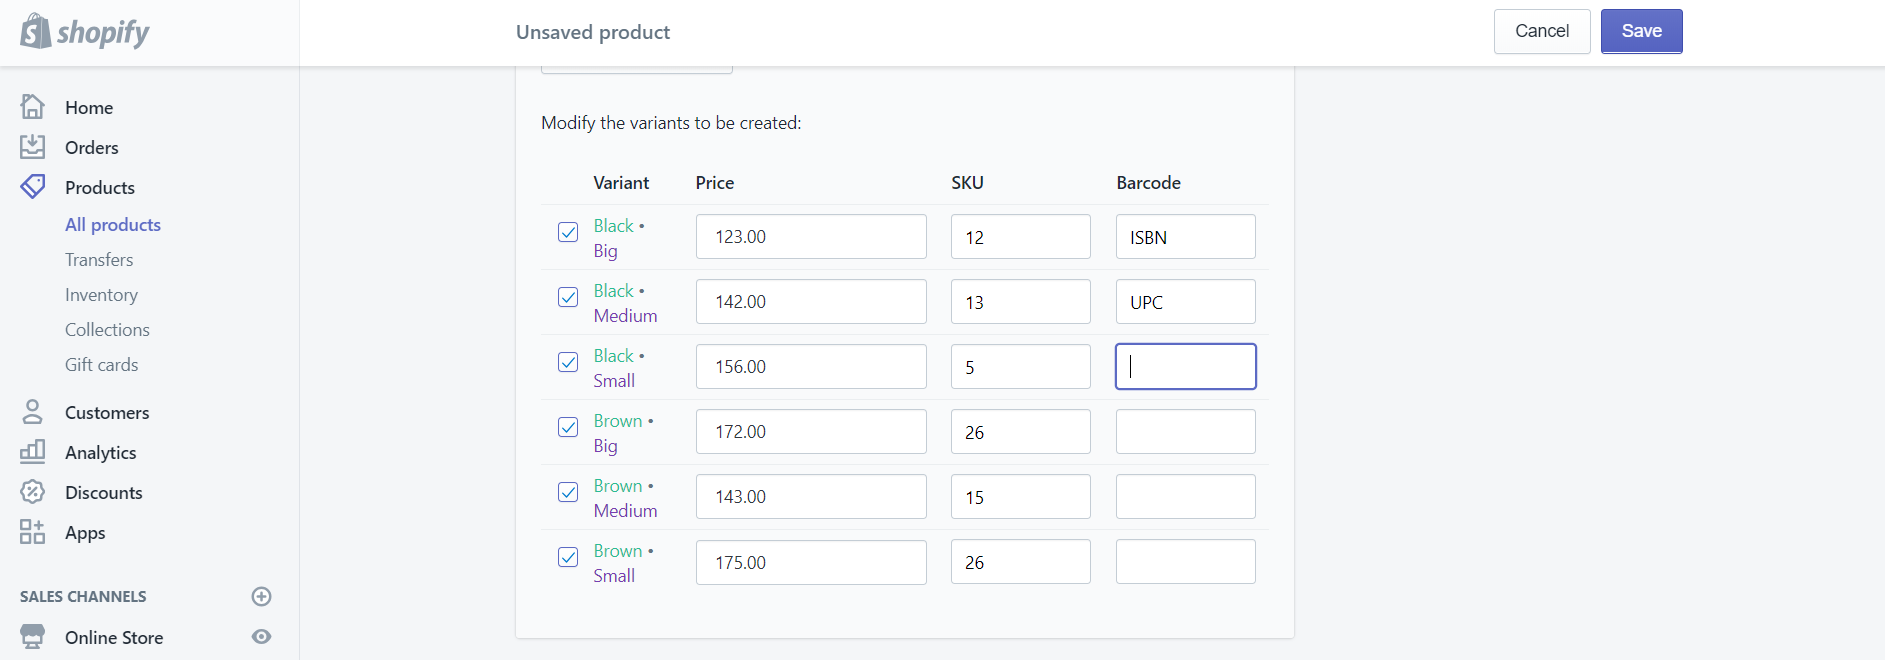
Task: Edit price 175.00 for Brown Small
Action: tap(811, 562)
